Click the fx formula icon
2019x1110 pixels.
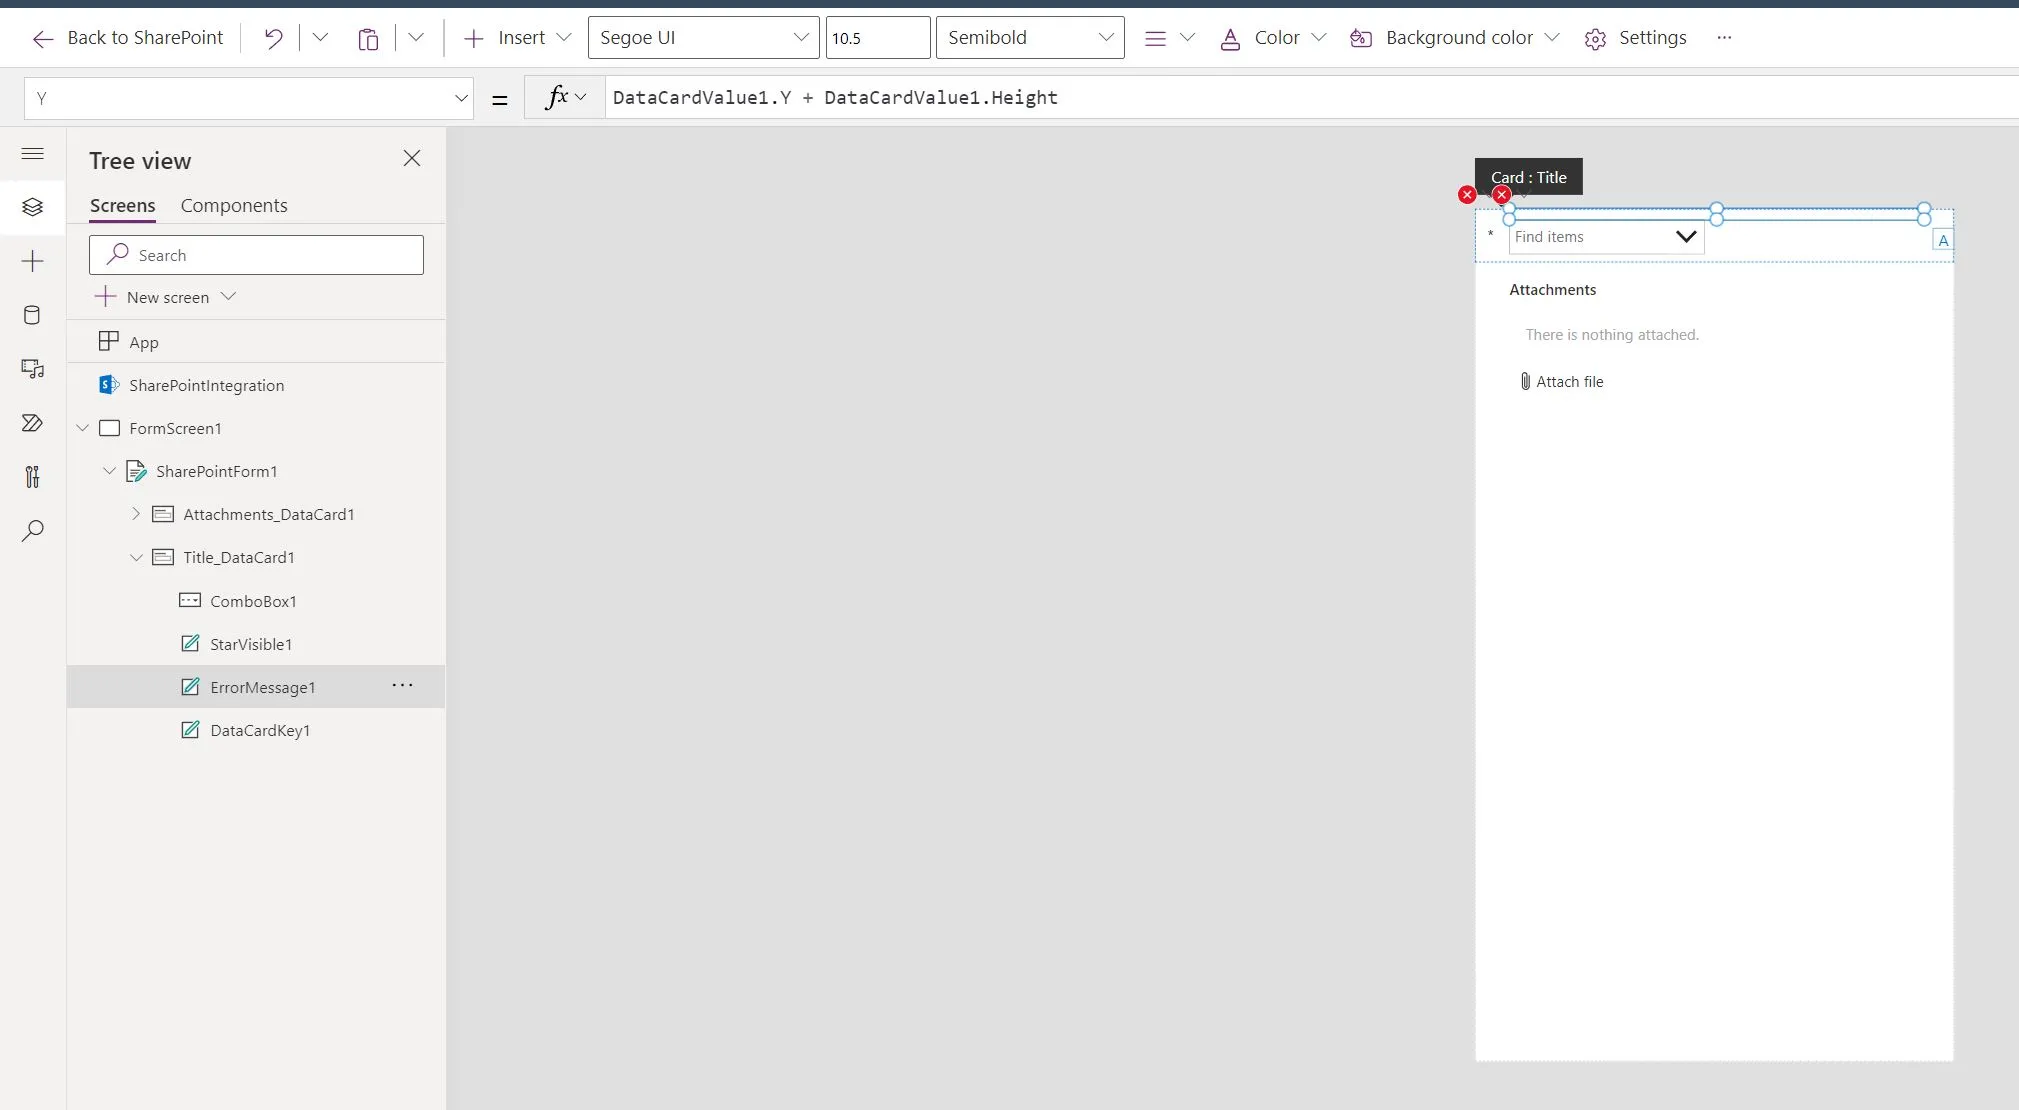click(557, 97)
